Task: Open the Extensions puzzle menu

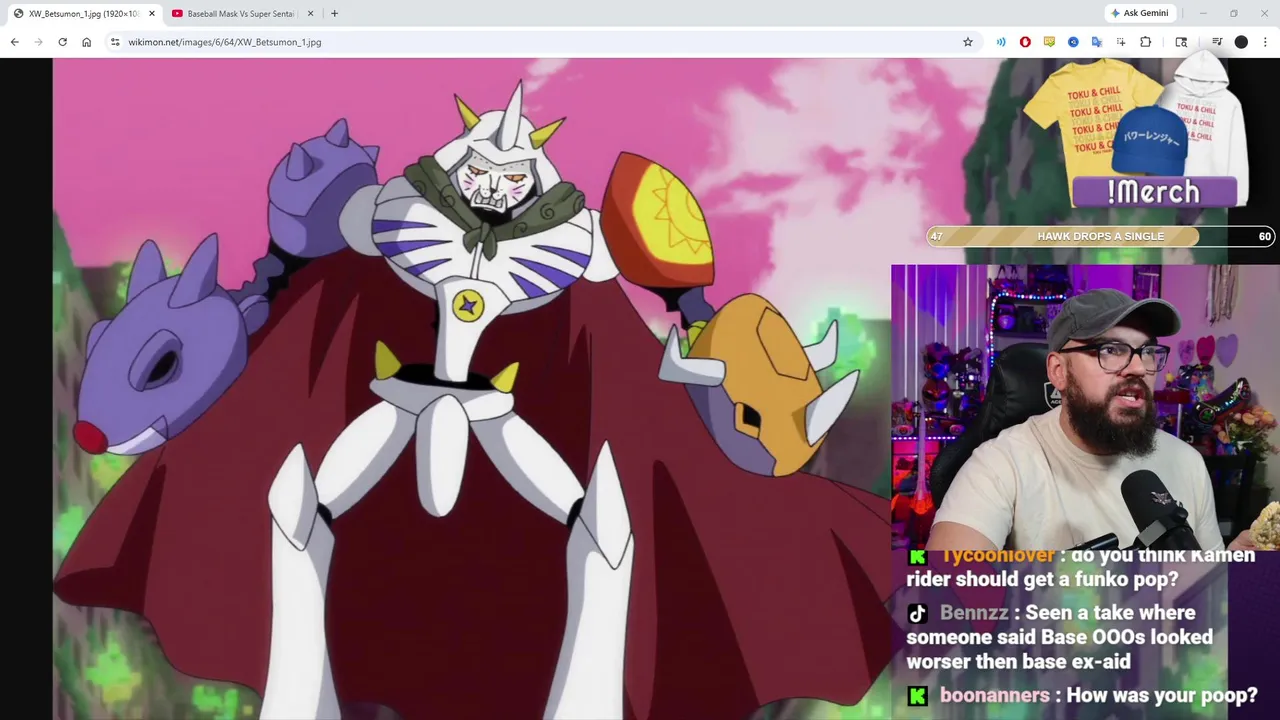Action: click(x=1146, y=42)
